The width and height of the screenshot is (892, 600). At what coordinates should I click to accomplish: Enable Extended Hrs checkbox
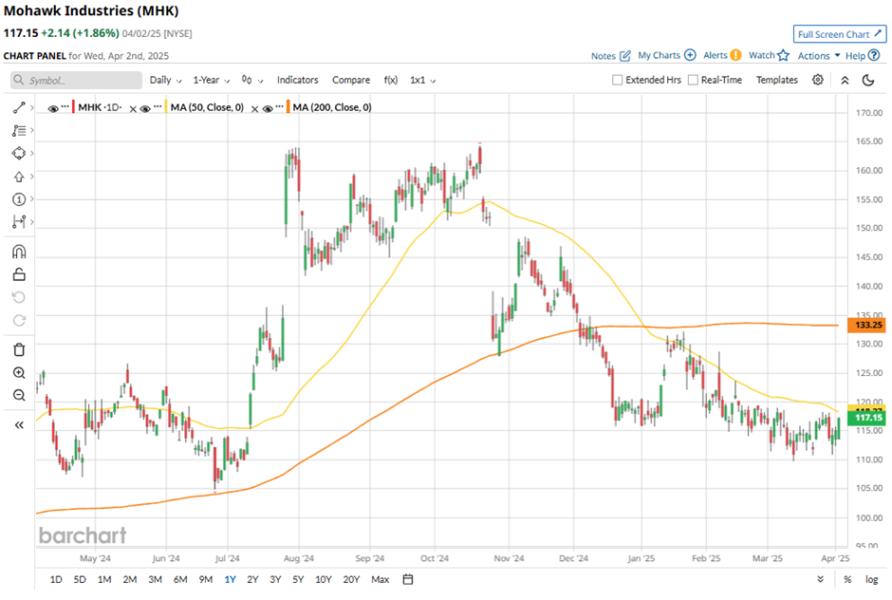[x=617, y=80]
